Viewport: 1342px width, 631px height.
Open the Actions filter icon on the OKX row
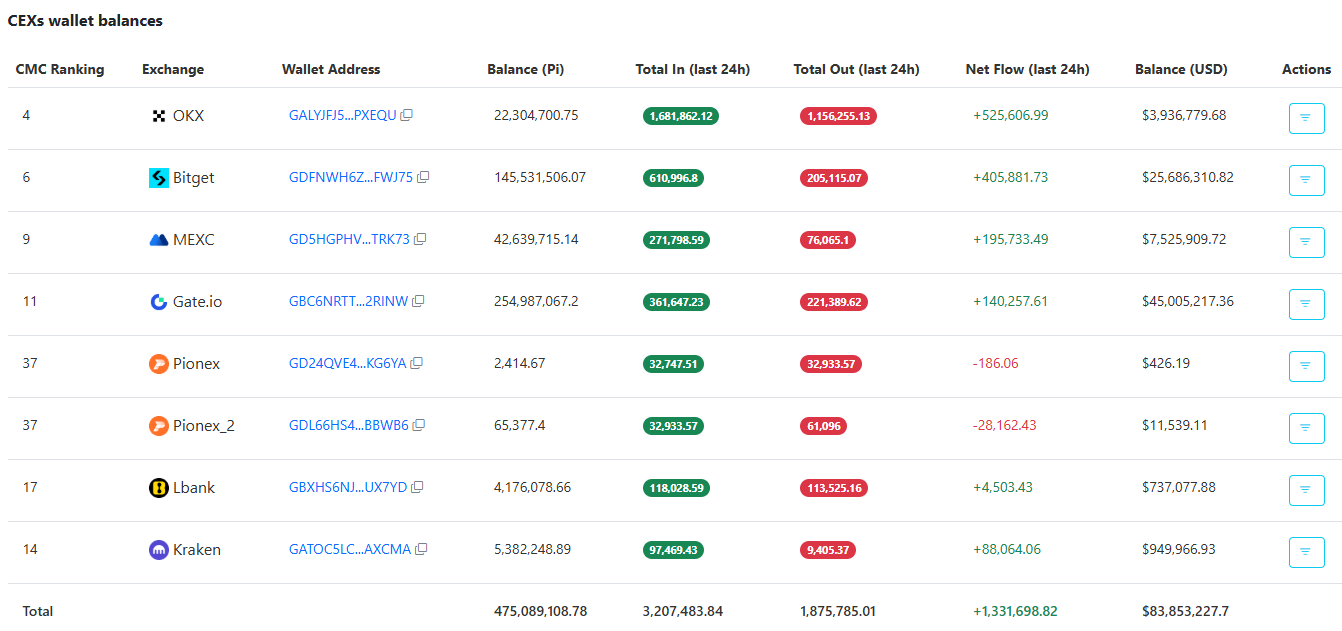click(1306, 118)
